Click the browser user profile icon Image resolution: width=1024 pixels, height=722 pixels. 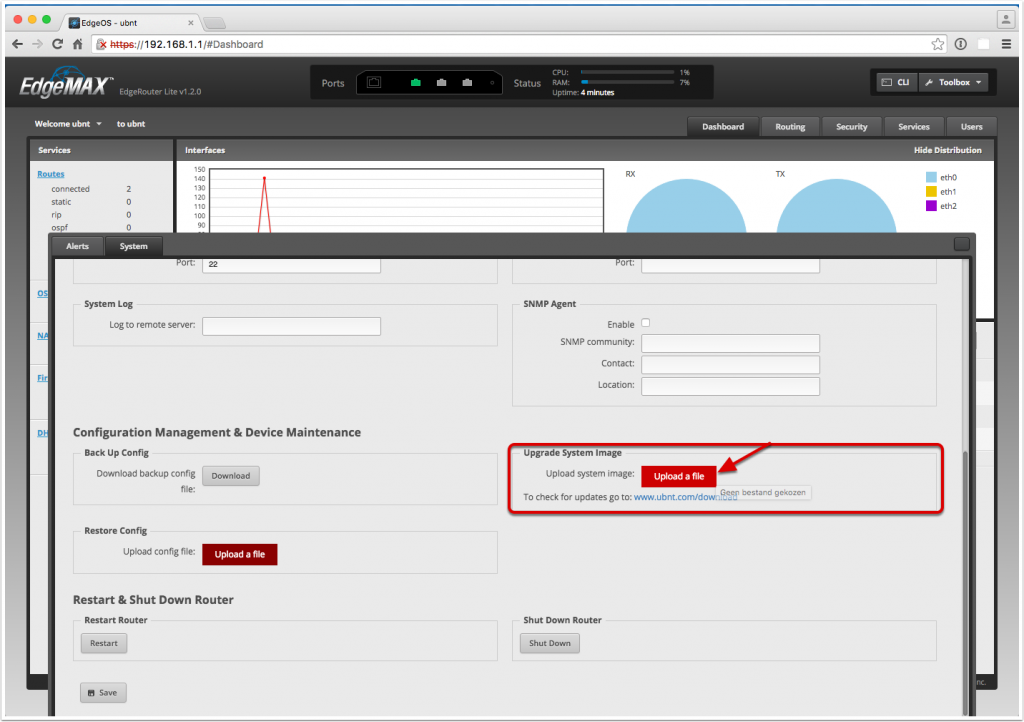[x=1006, y=20]
